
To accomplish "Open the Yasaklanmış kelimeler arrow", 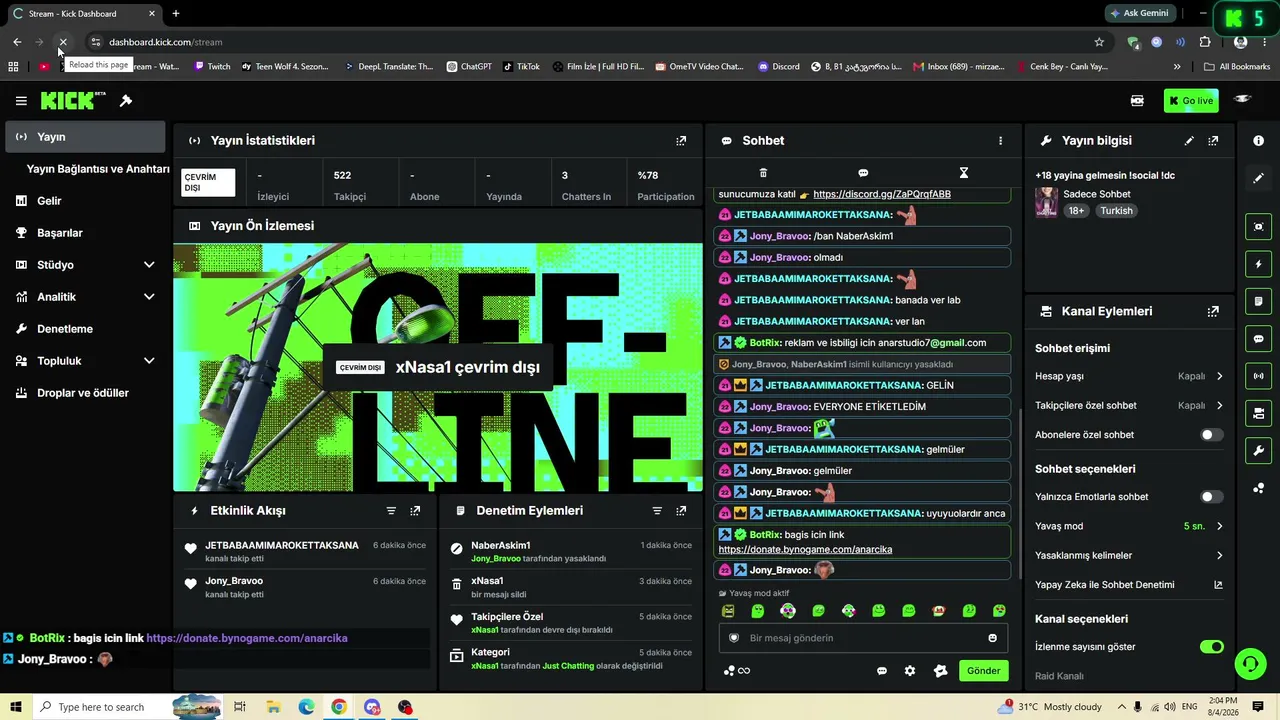I will point(1219,556).
